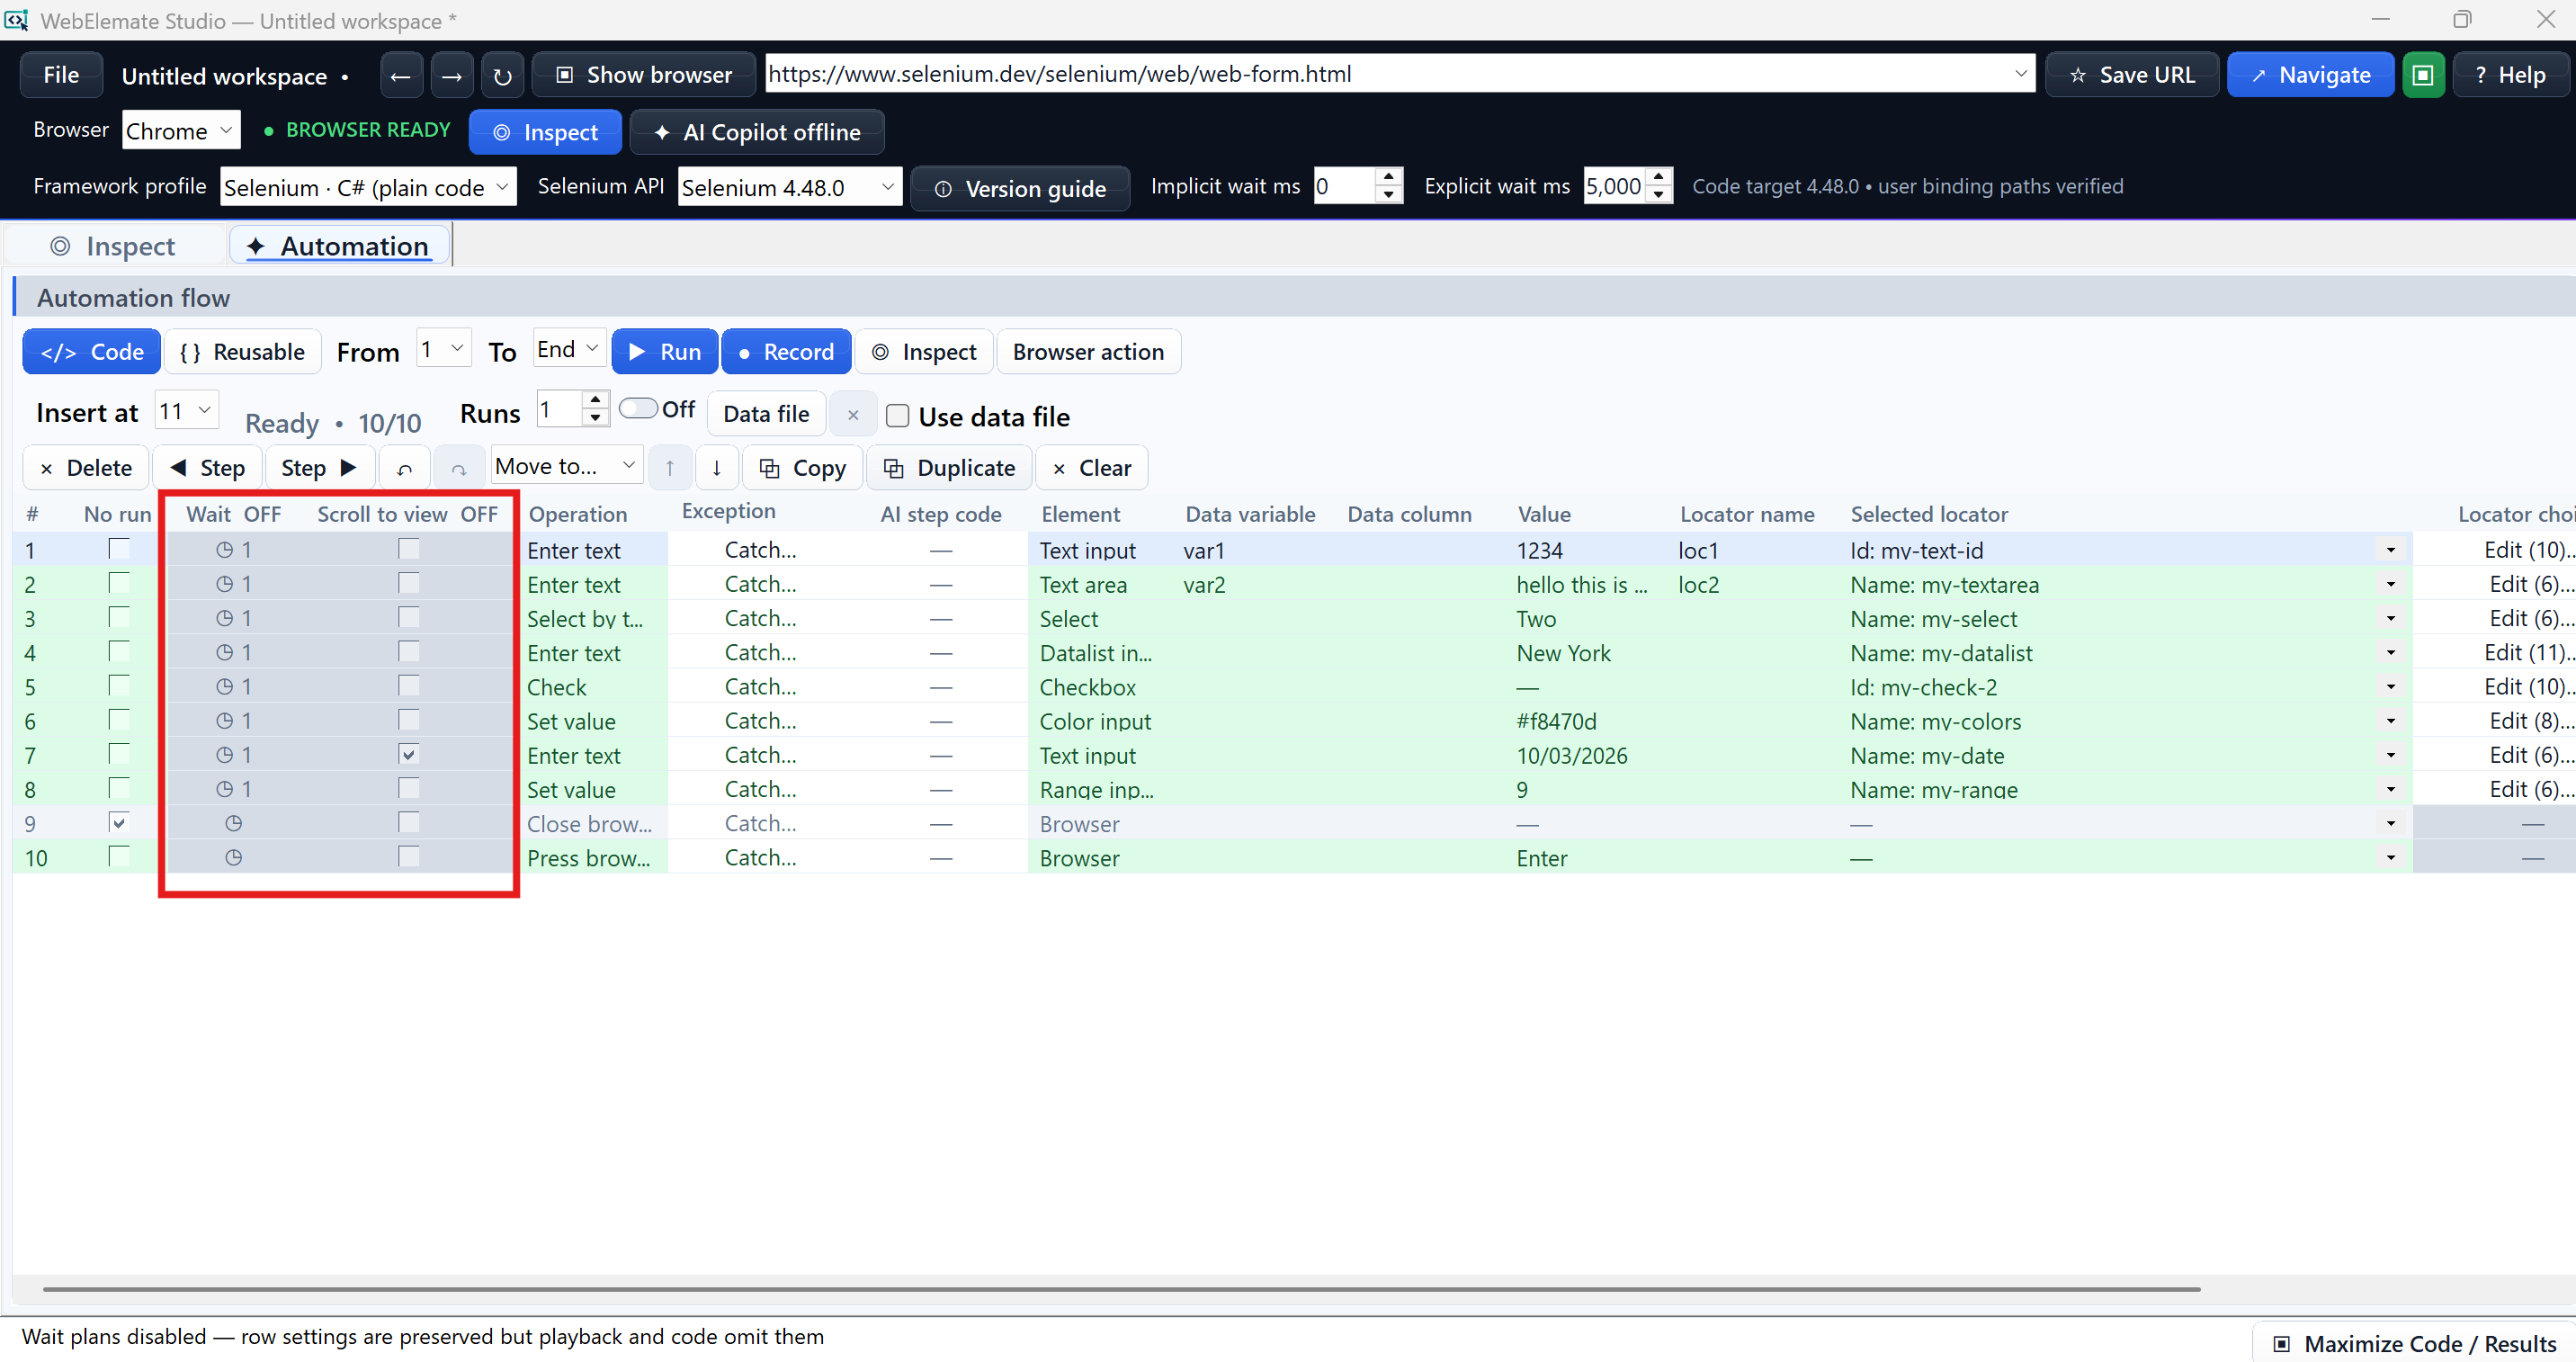Screen dimensions: 2576x1362
Task: Step backward one step
Action: click(208, 468)
